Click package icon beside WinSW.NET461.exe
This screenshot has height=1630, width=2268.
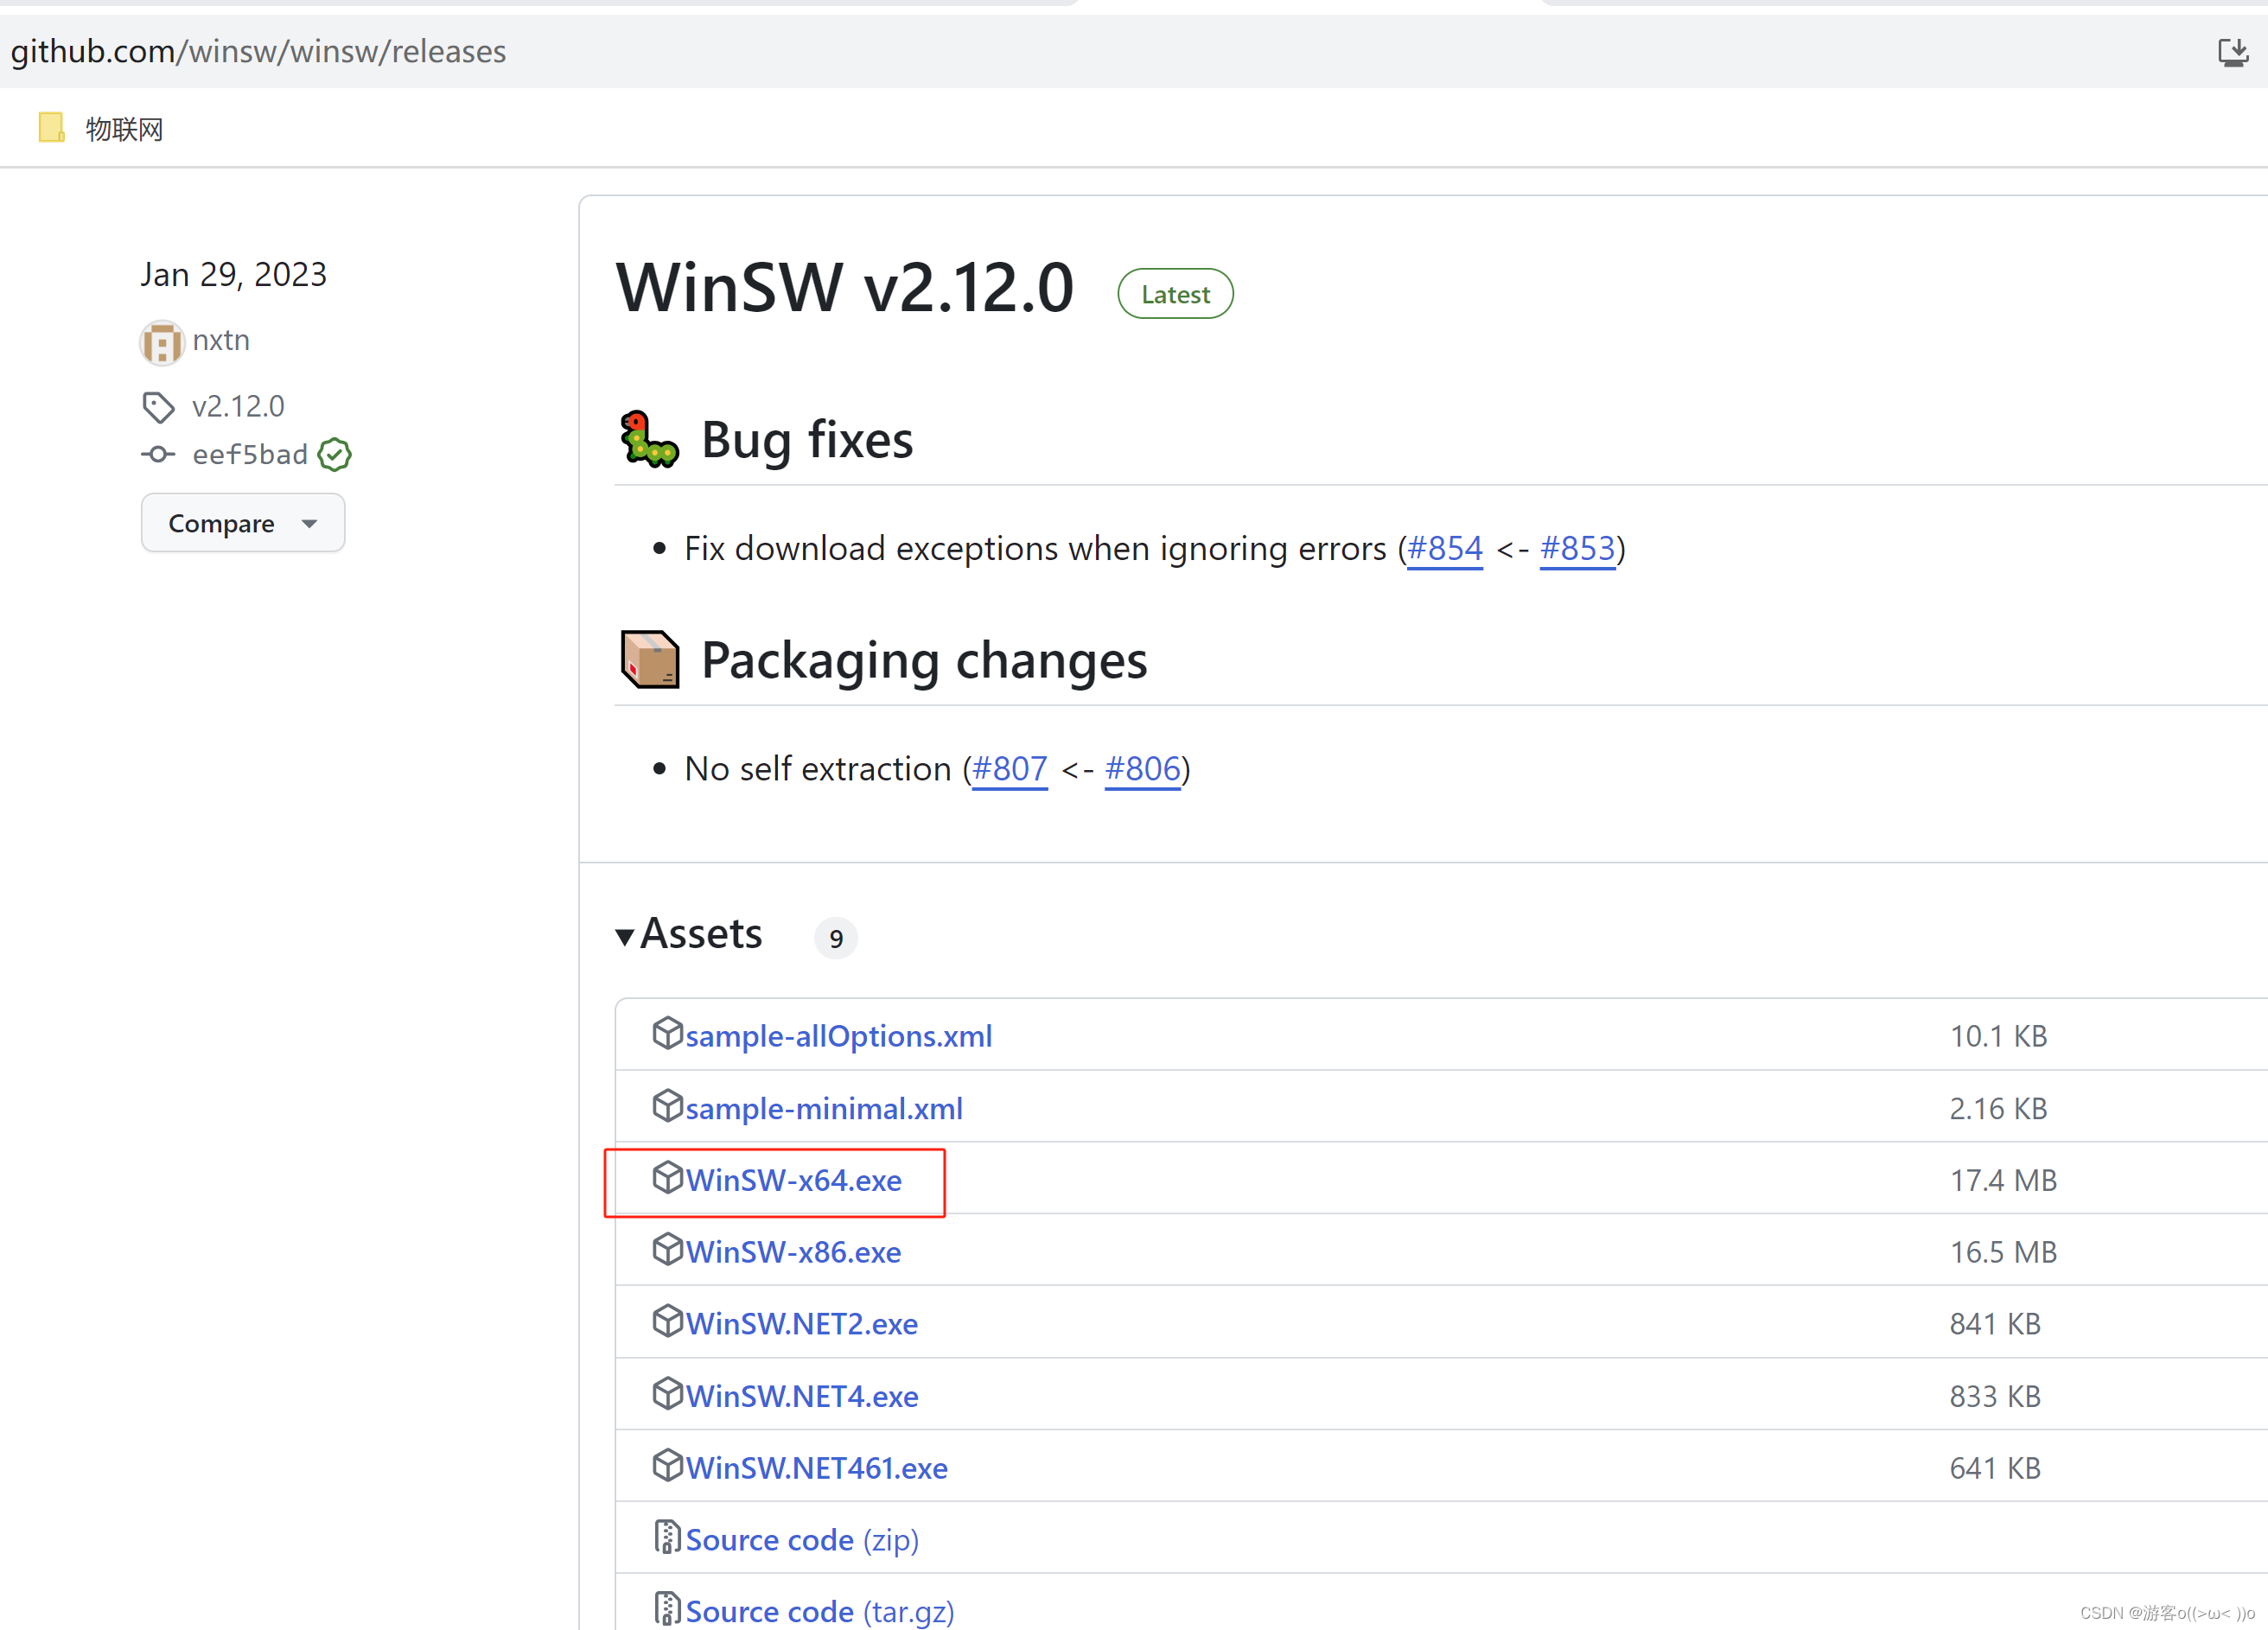point(666,1465)
